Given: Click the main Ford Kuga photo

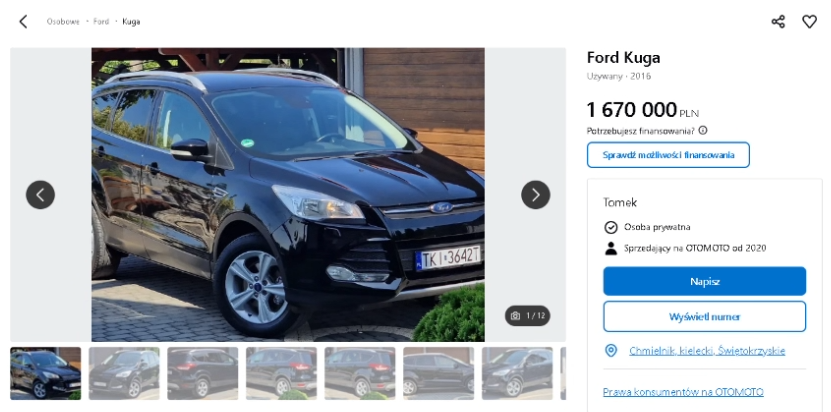Looking at the screenshot, I should pos(288,195).
